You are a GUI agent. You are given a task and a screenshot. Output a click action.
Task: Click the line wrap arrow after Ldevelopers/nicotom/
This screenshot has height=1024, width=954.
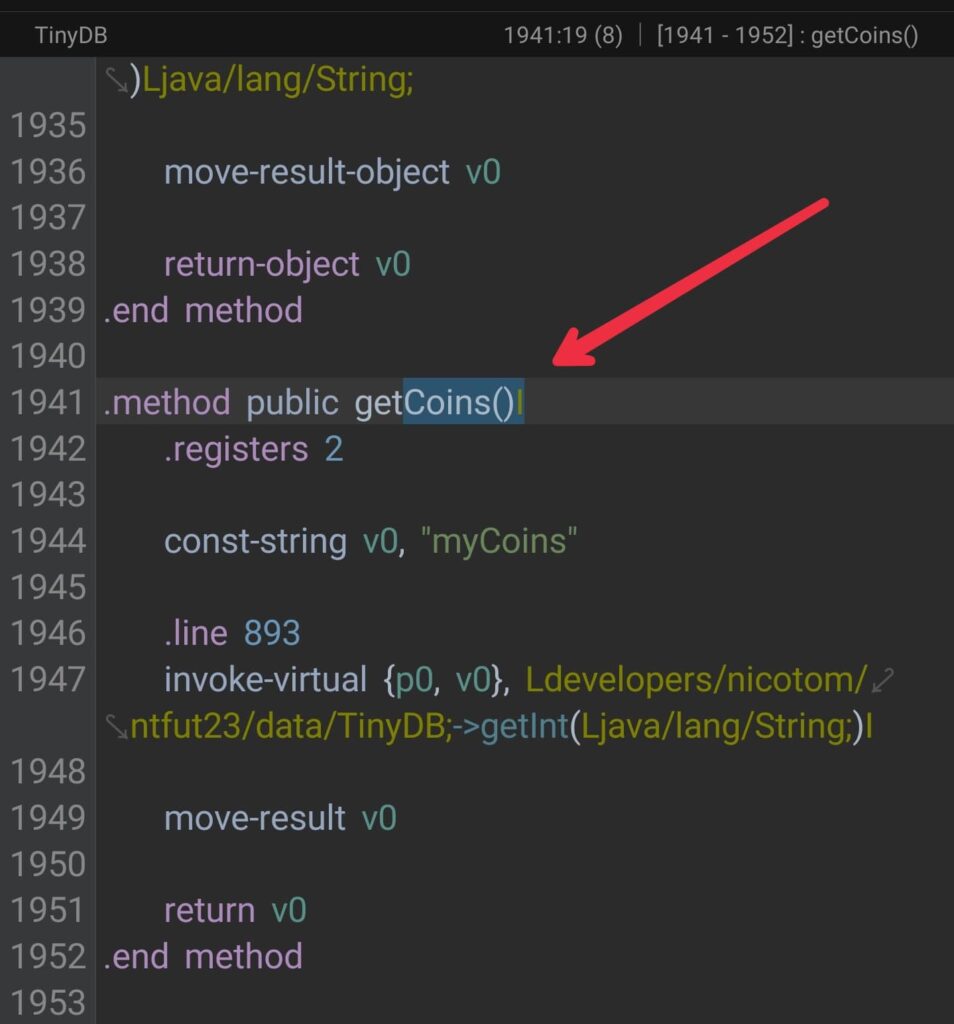pos(882,680)
